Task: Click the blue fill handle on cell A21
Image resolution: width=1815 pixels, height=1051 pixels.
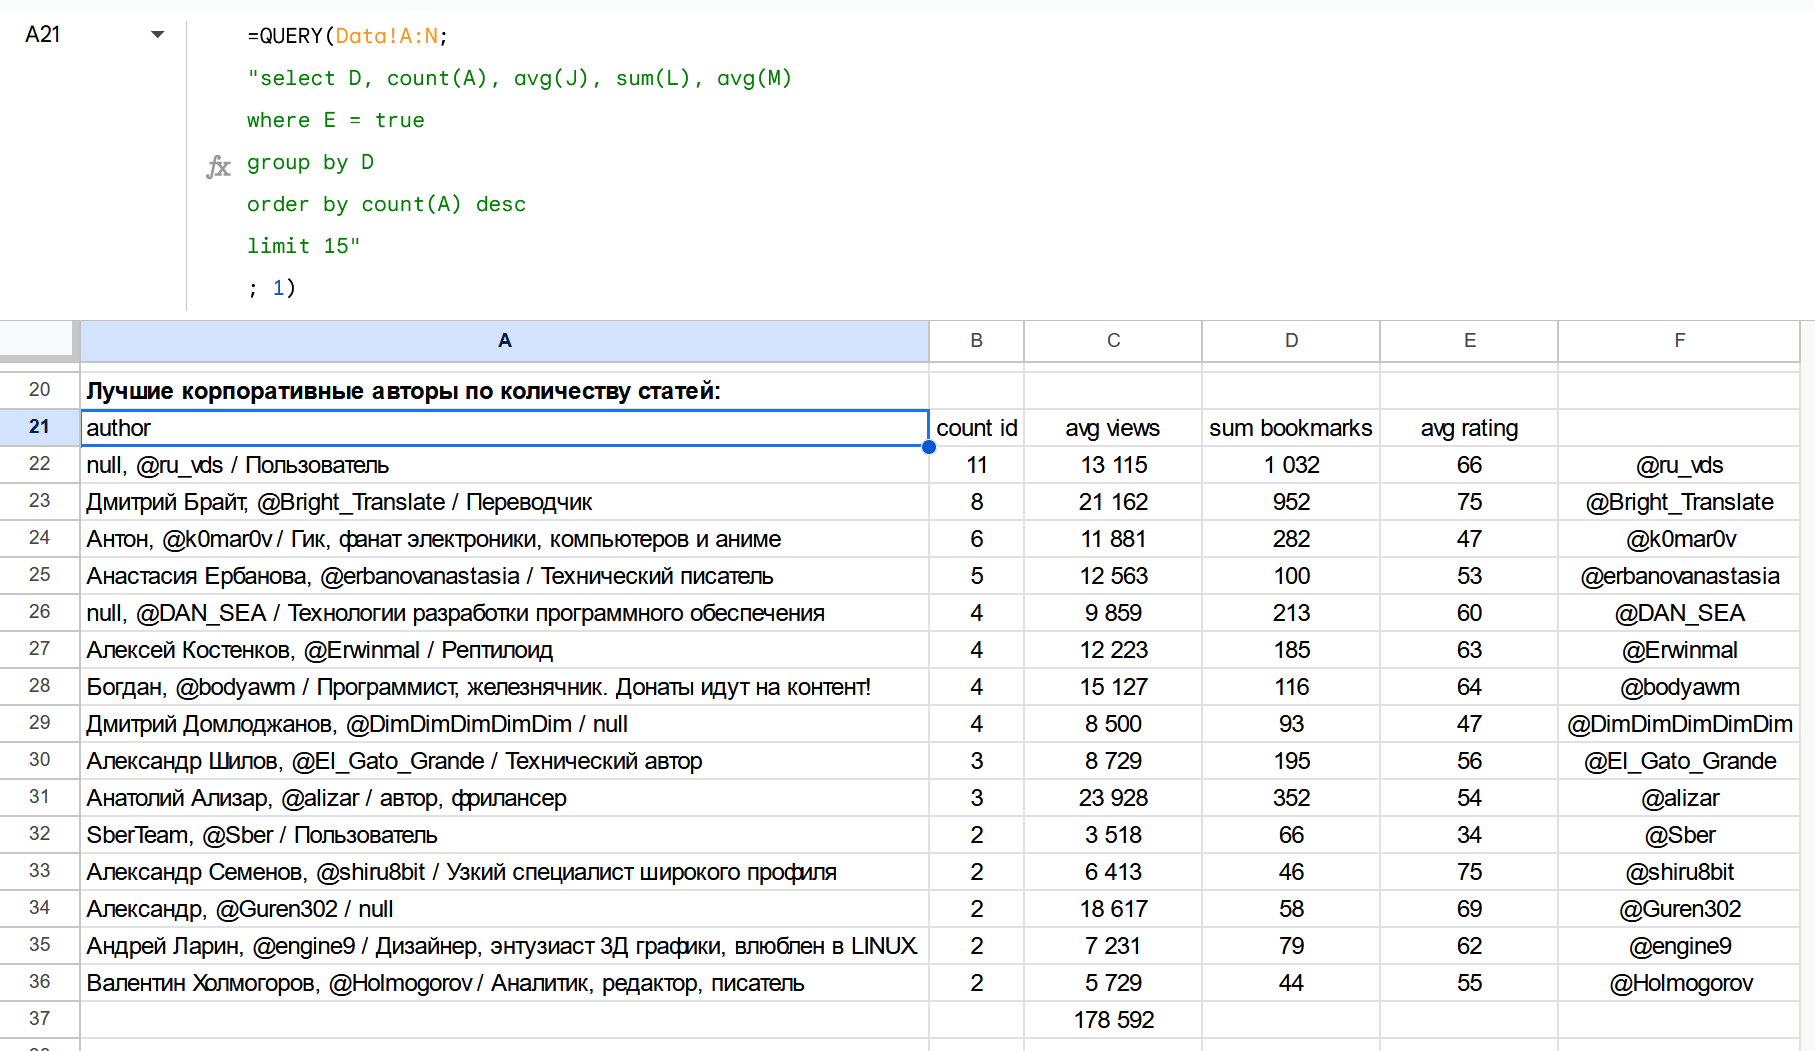Action: 929,447
